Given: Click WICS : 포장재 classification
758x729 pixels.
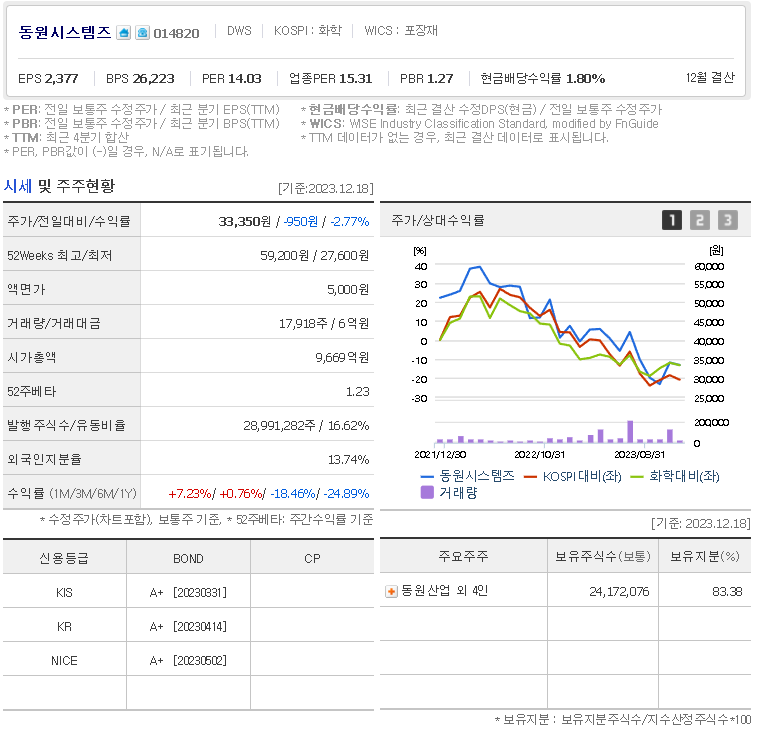Looking at the screenshot, I should pyautogui.click(x=401, y=31).
